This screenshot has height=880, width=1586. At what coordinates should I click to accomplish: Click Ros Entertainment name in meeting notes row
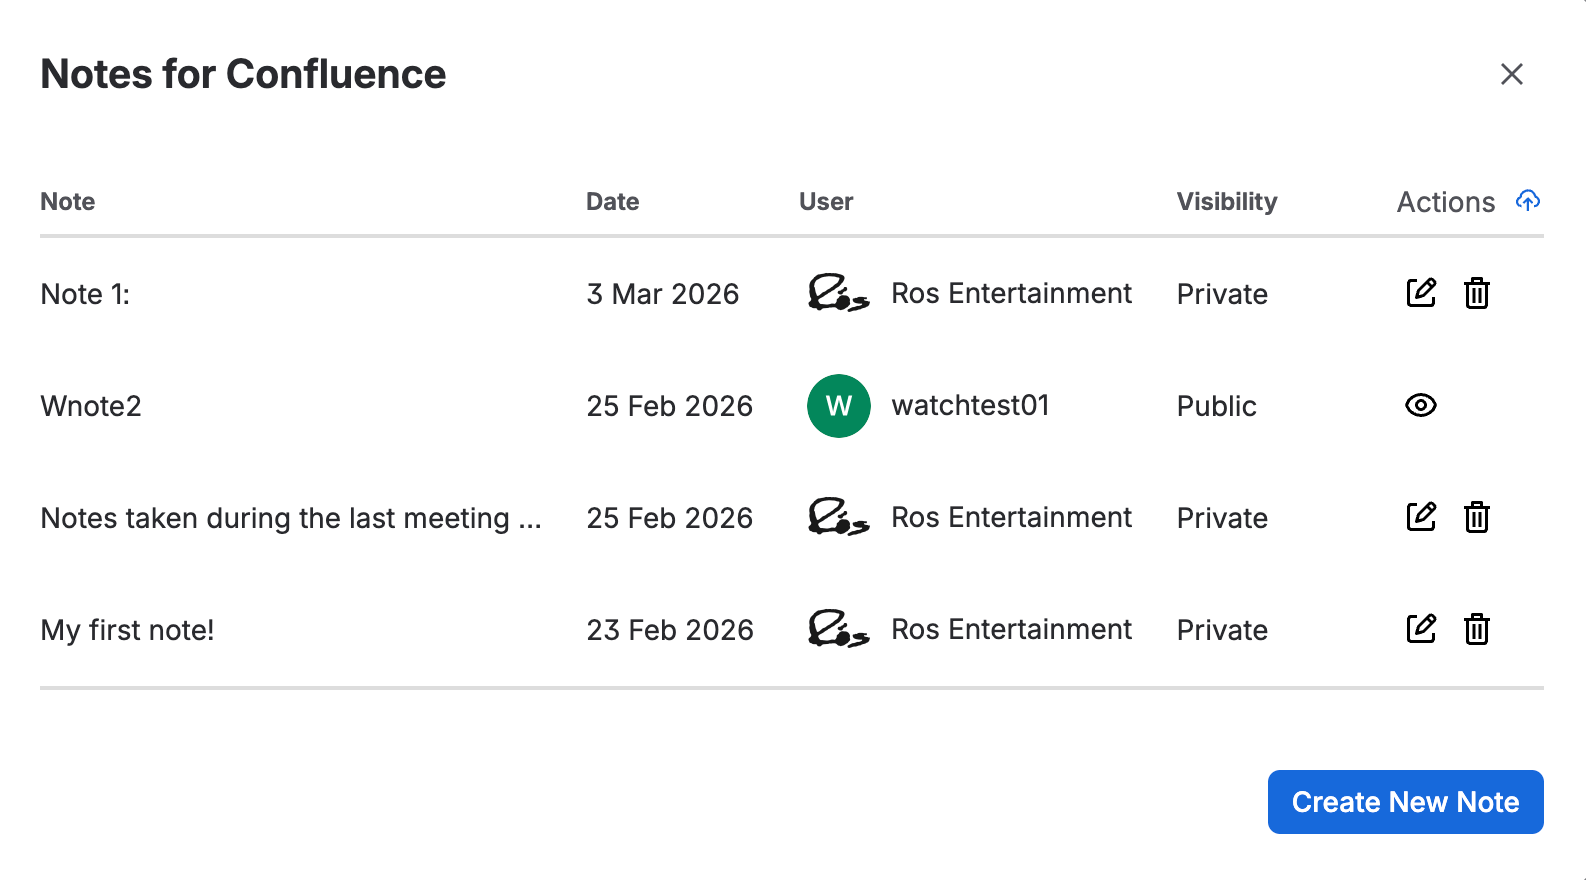coord(1012,517)
